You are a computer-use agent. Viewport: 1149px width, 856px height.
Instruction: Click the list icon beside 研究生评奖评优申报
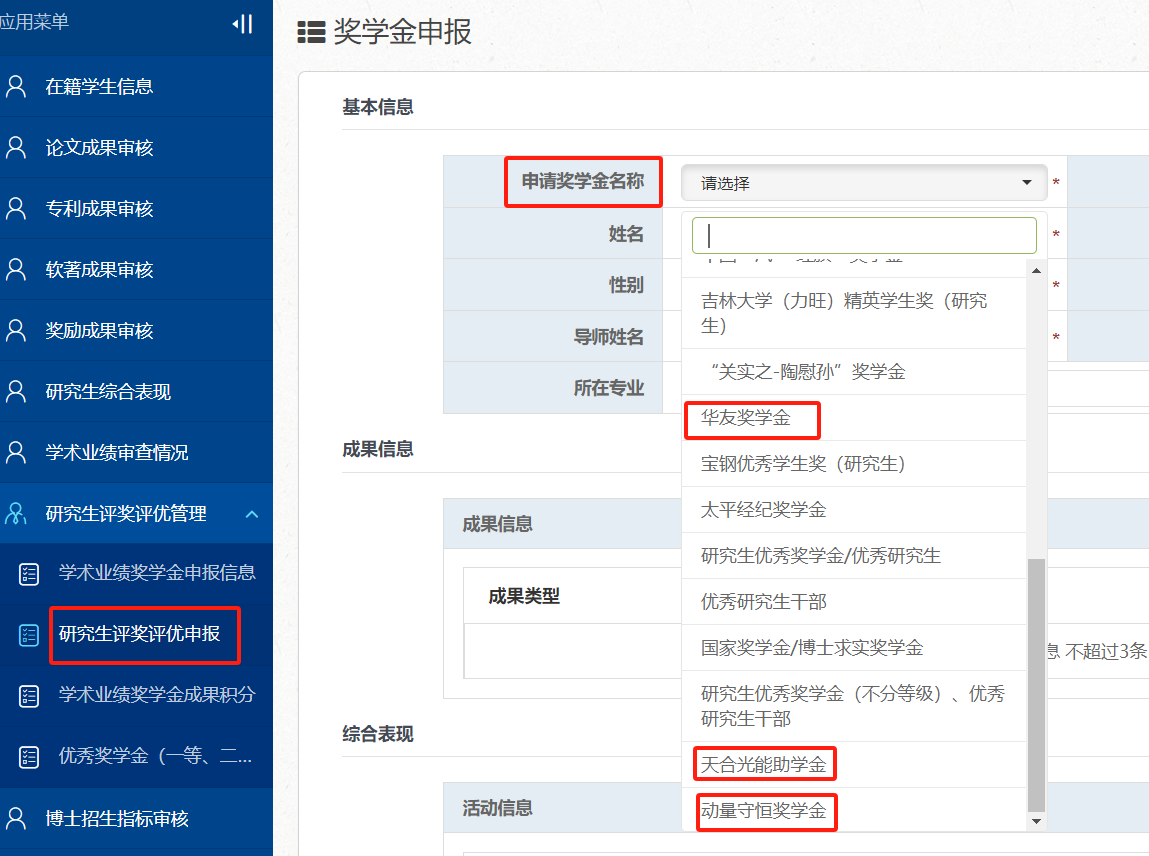click(x=29, y=634)
